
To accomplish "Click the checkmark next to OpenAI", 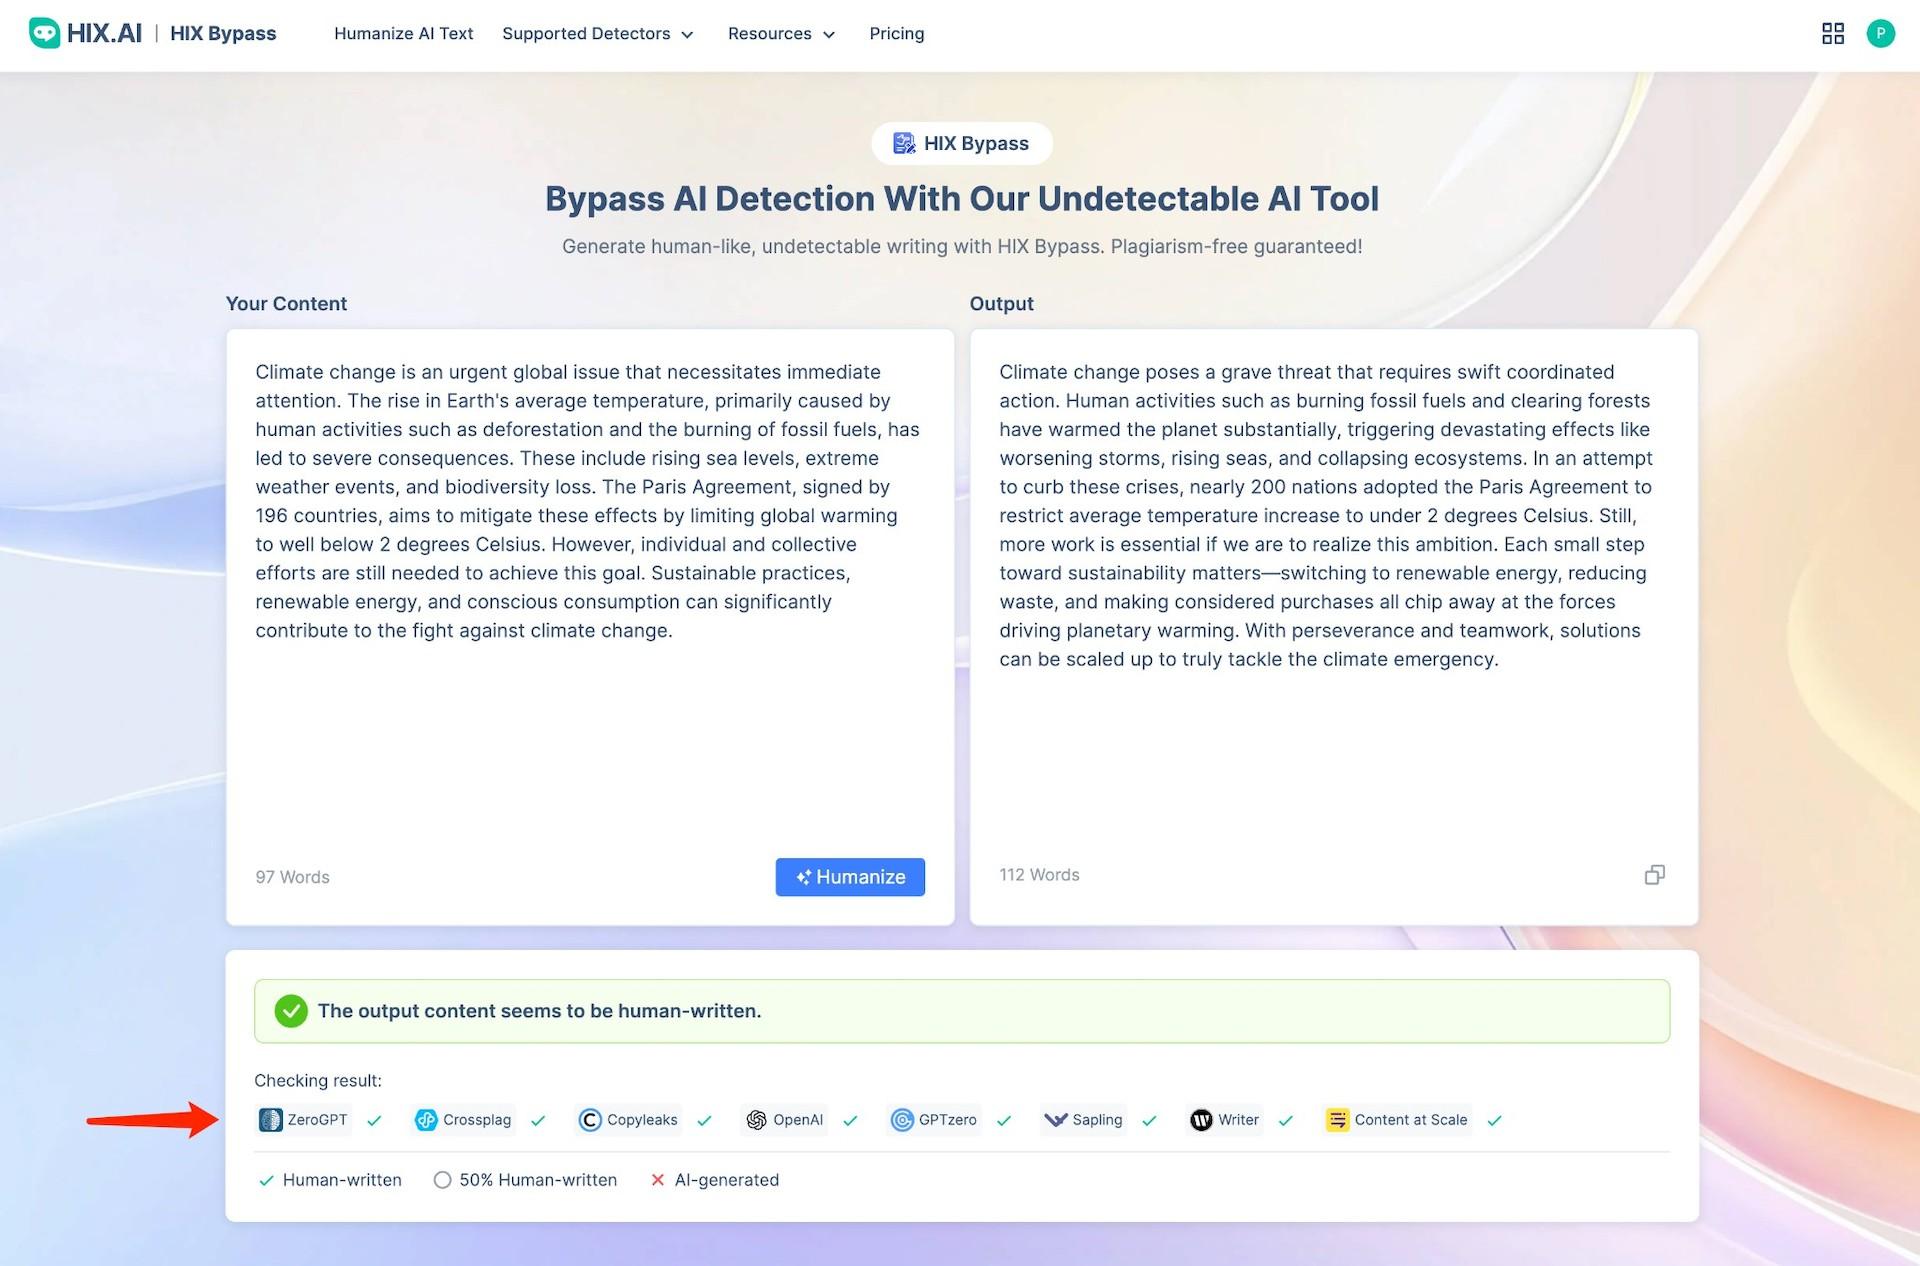I will click(850, 1121).
